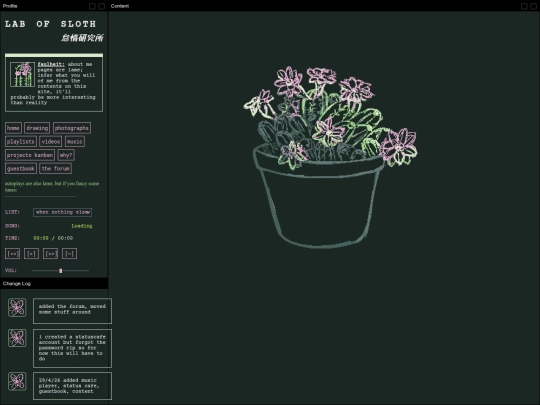540x405 pixels.
Task: Open the forum link
Action: click(55, 168)
